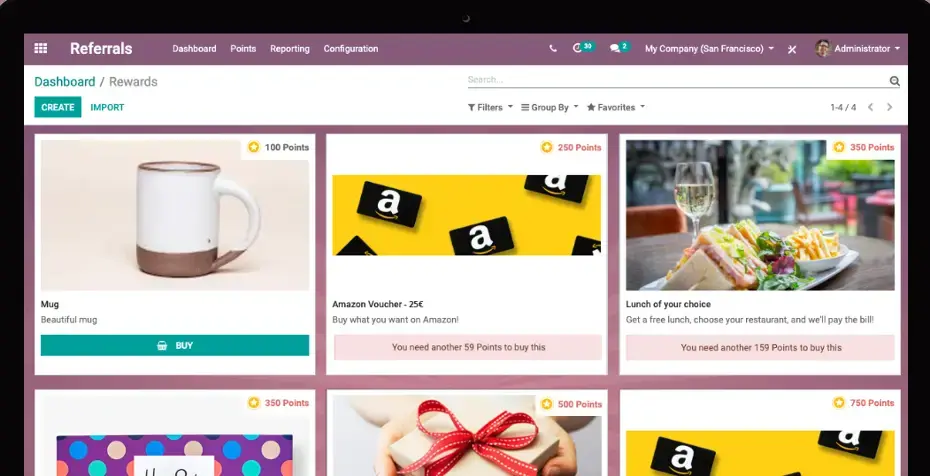Screen dimensions: 930x476
Task: Open the Favorites dropdown
Action: (x=615, y=107)
